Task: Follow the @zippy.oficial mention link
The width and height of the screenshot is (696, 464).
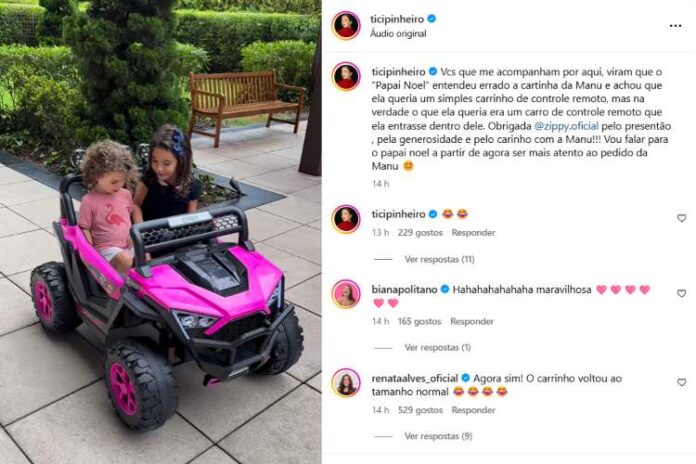Action: pyautogui.click(x=566, y=126)
